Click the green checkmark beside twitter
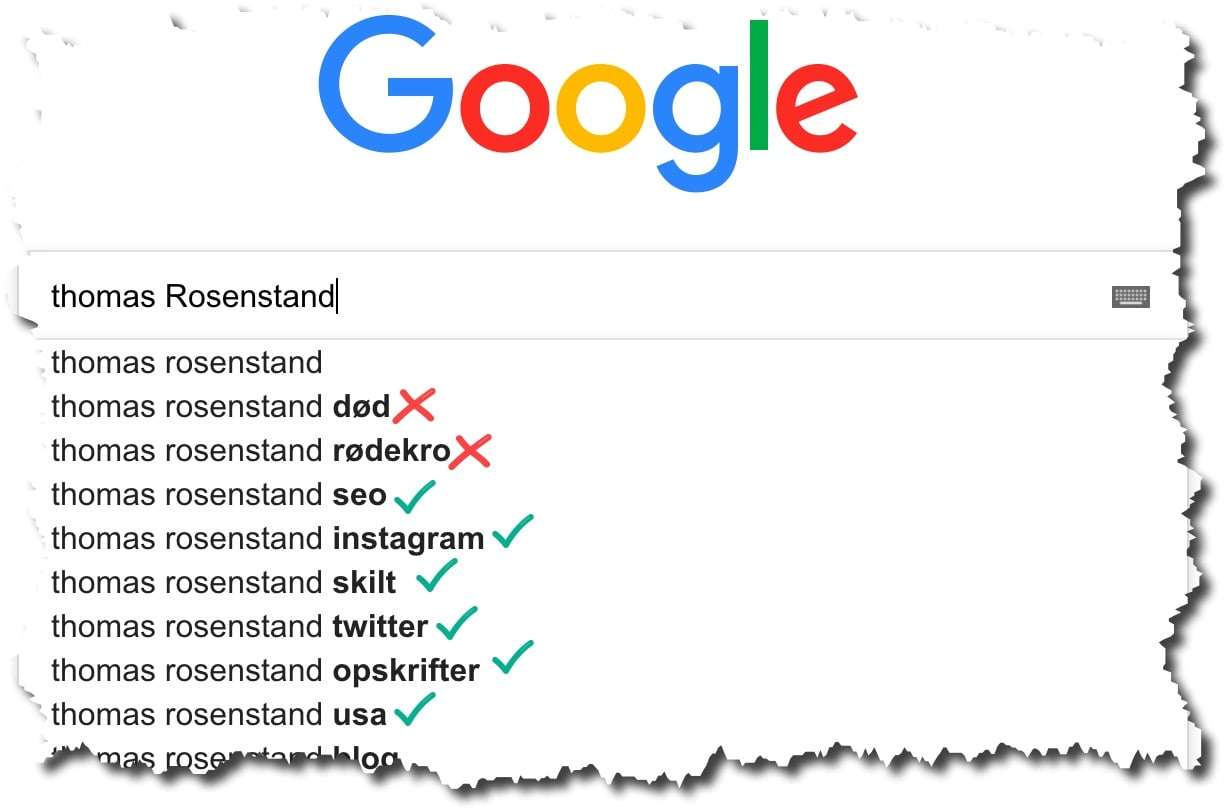Image resolution: width=1226 pixels, height=810 pixels. [x=457, y=623]
